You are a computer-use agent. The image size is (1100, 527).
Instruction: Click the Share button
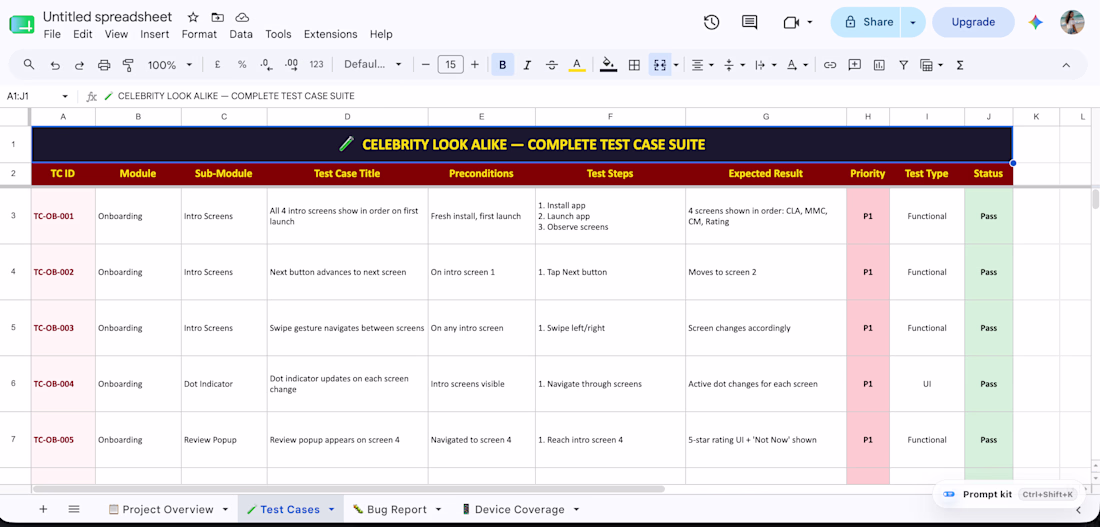click(866, 22)
